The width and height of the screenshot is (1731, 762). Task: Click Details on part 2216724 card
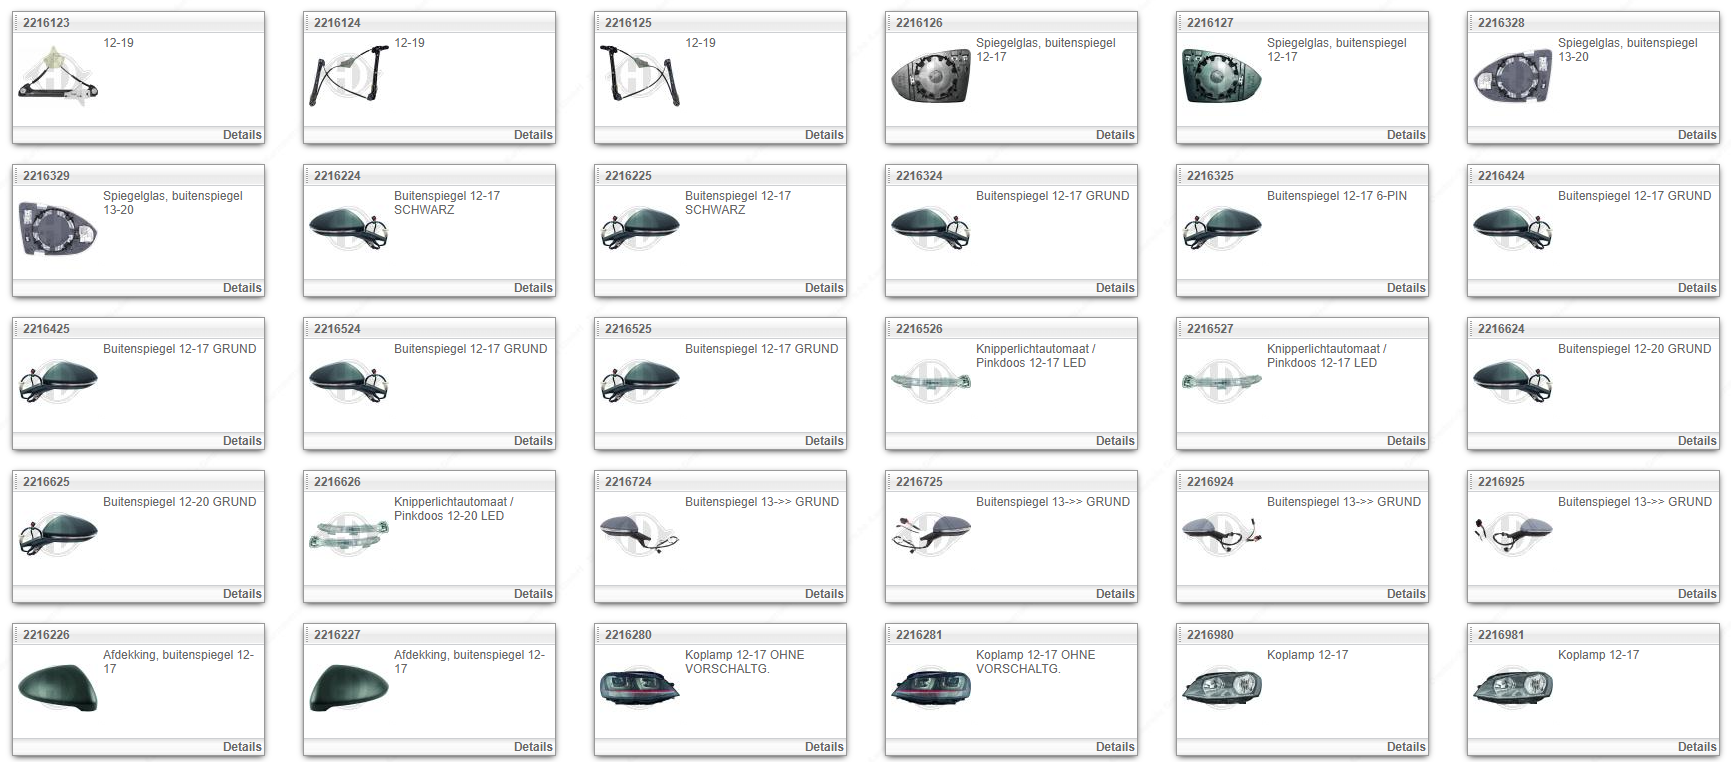point(824,594)
